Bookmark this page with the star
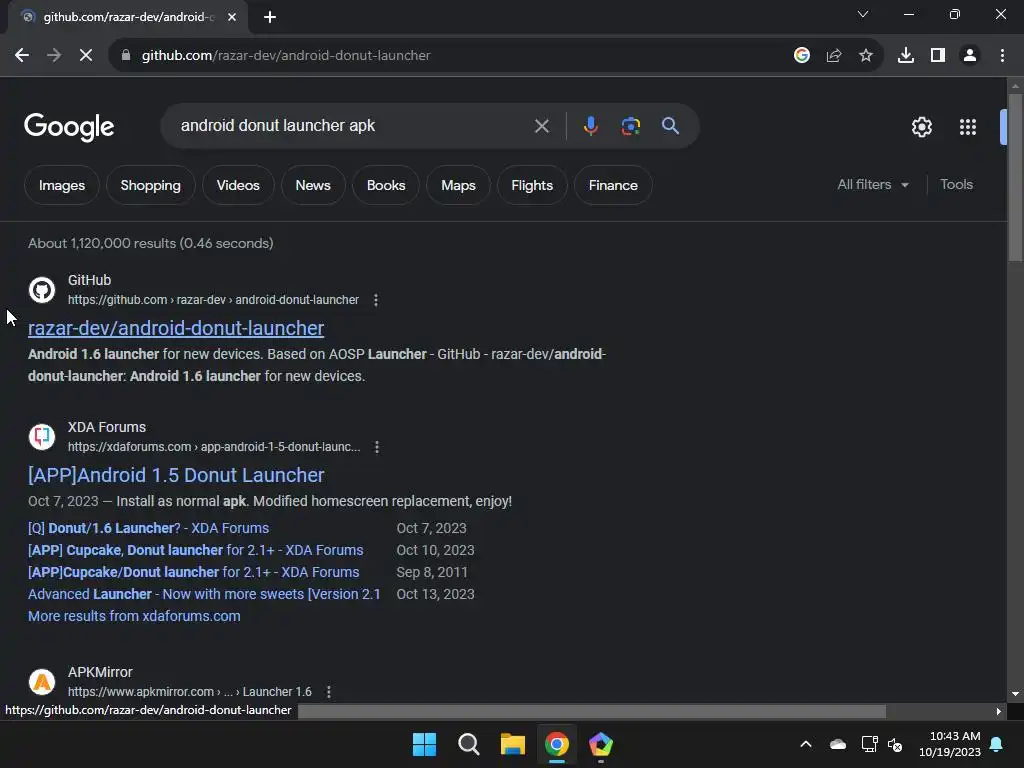 click(x=866, y=56)
